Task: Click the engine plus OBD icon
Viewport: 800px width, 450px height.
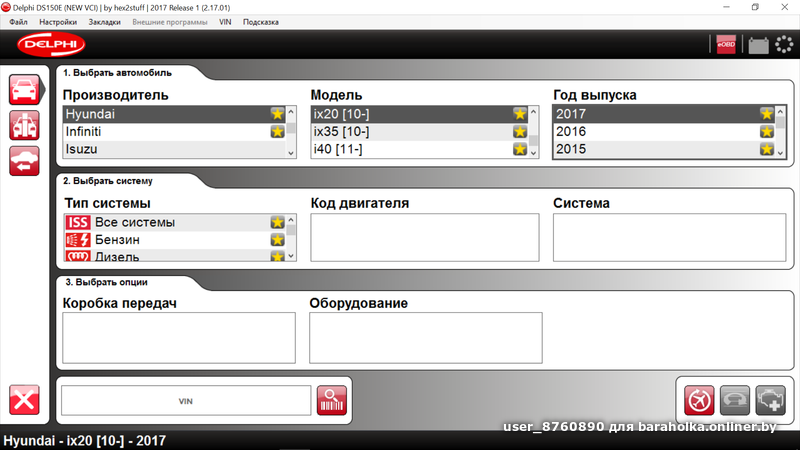Action: pyautogui.click(x=770, y=400)
